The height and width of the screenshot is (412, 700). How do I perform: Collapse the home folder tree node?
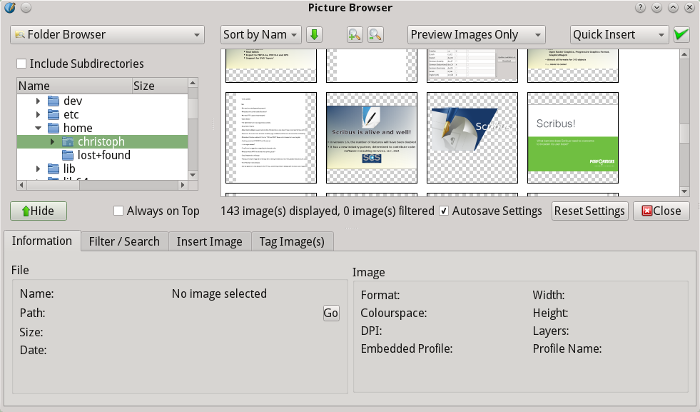38,128
